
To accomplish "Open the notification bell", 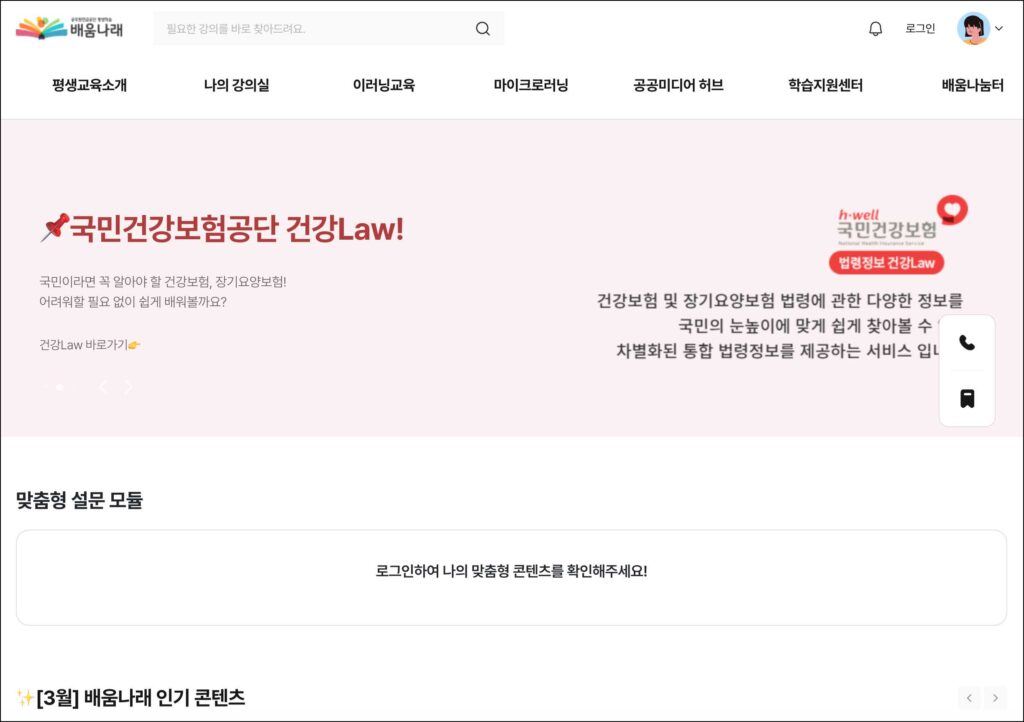I will 876,29.
